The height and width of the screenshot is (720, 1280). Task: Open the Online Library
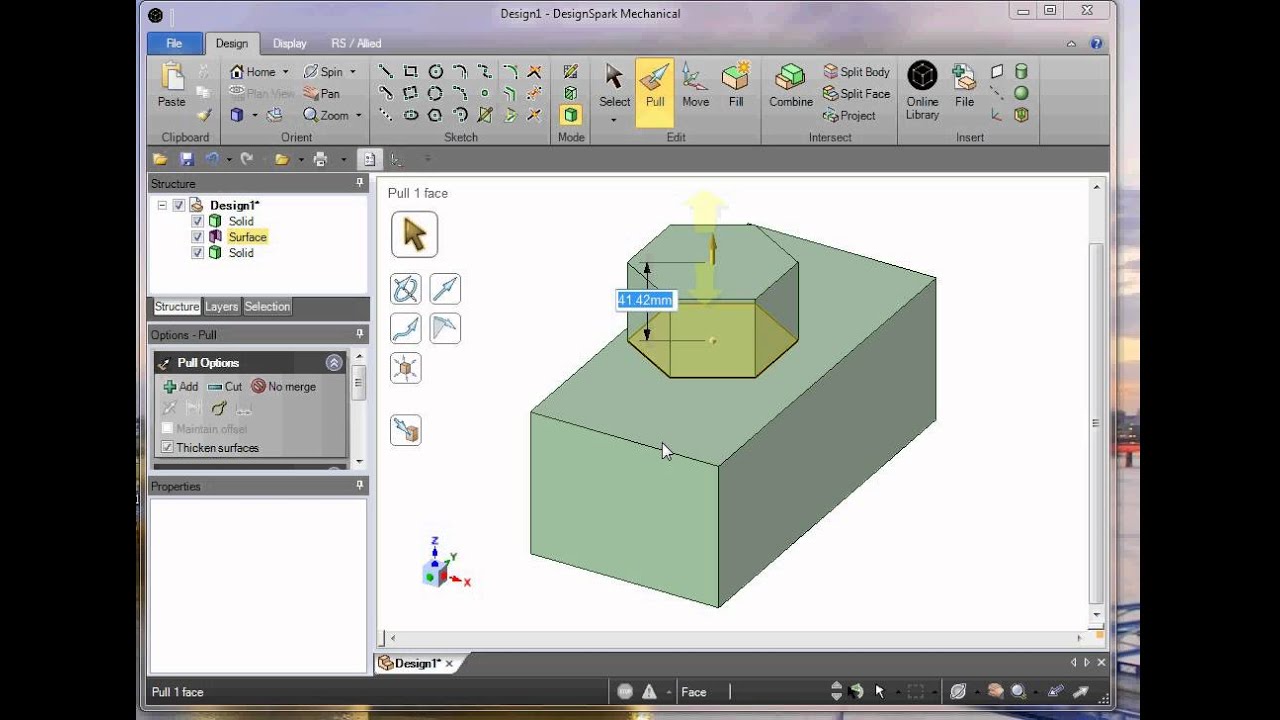tap(922, 92)
